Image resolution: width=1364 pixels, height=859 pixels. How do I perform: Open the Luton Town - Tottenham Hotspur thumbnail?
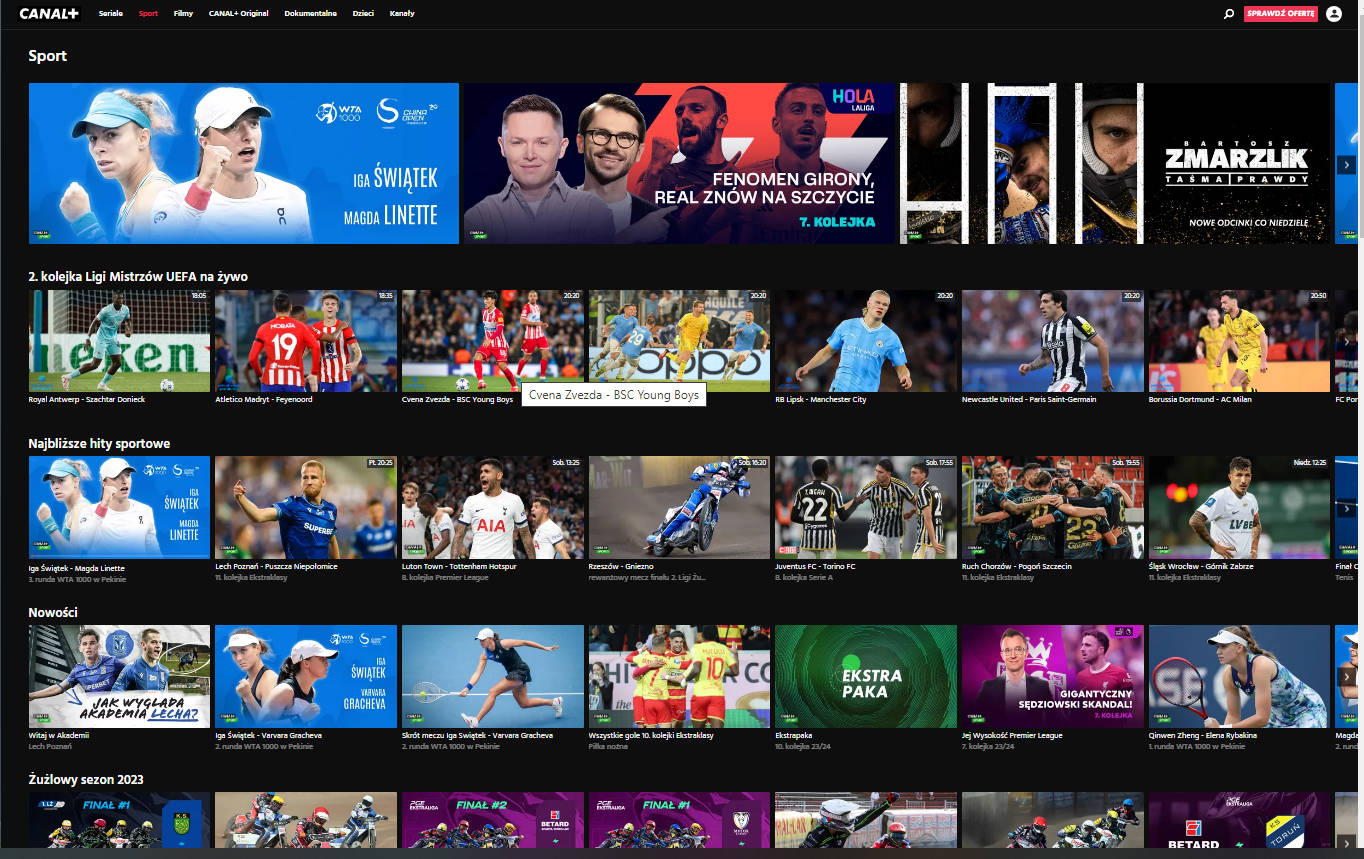tap(493, 508)
